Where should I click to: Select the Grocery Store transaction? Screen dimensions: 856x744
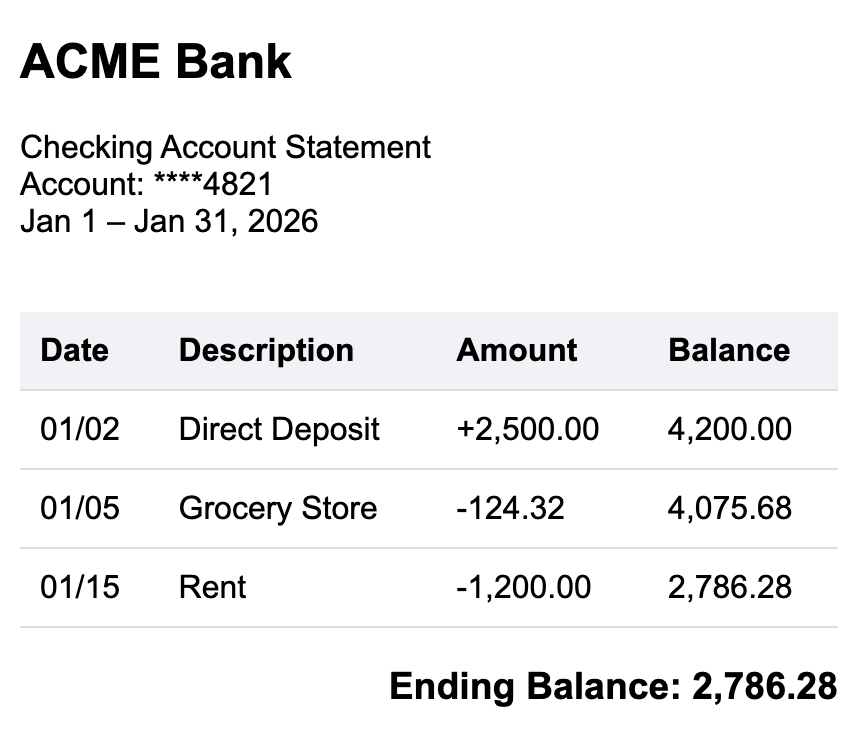pyautogui.click(x=278, y=508)
